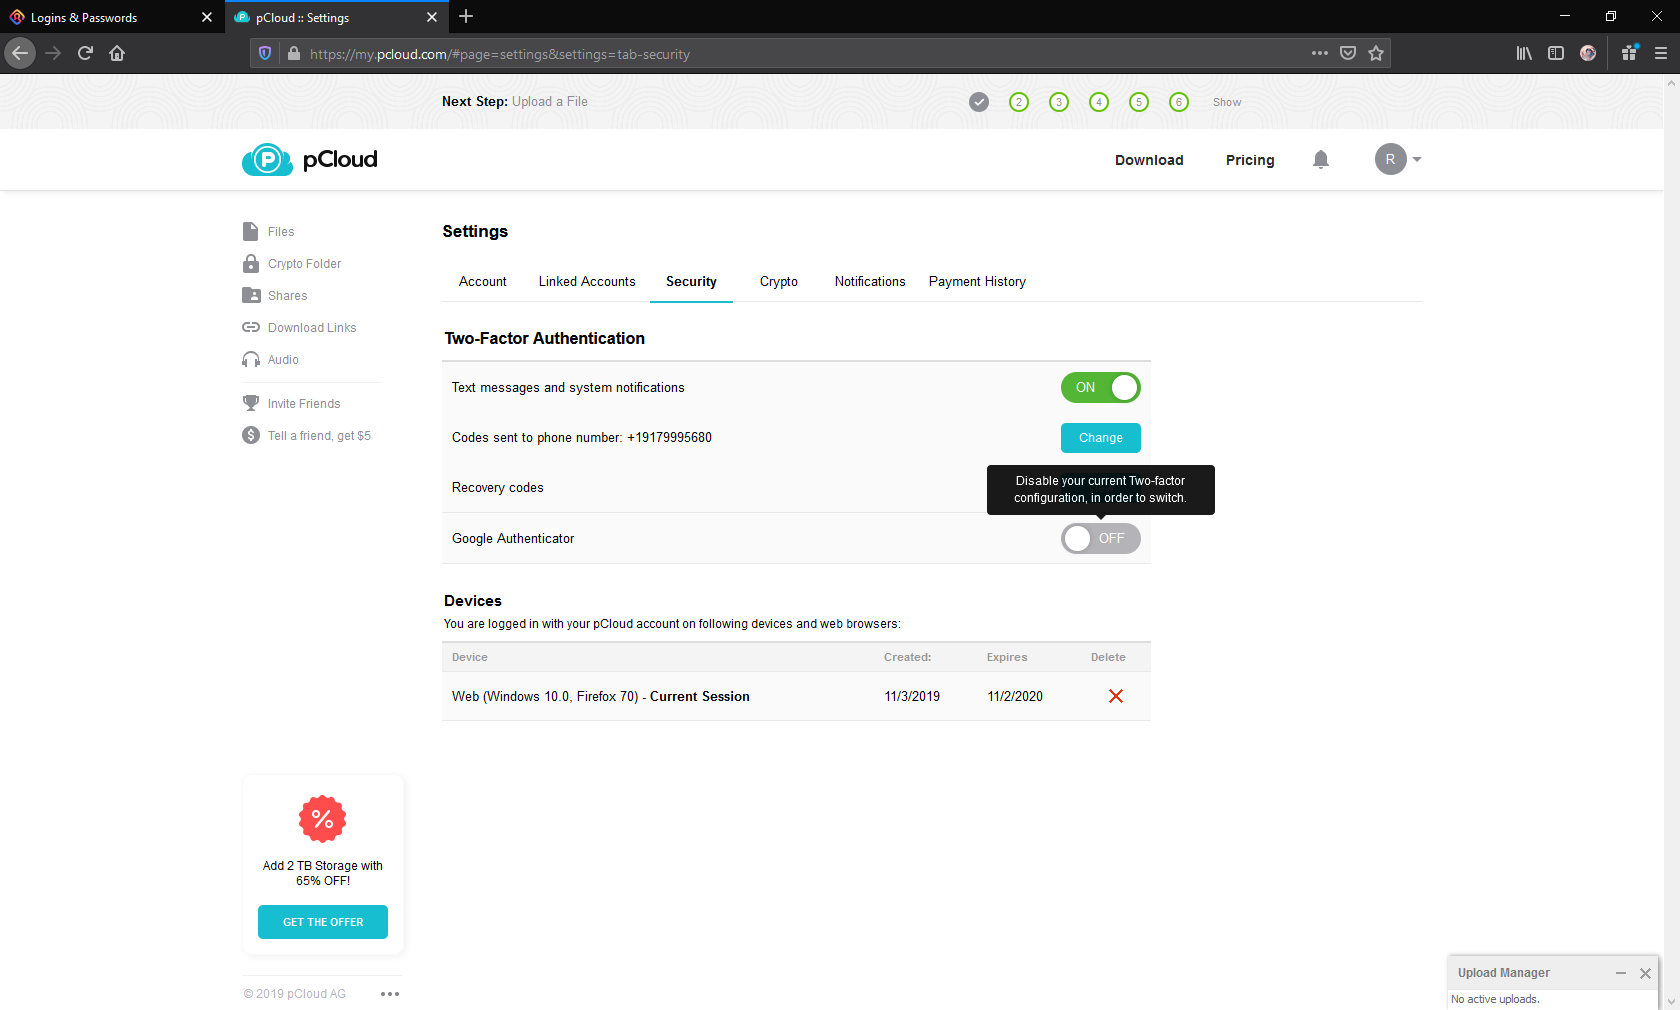Viewport: 1680px width, 1010px height.
Task: Click the pCloud logo
Action: (310, 160)
